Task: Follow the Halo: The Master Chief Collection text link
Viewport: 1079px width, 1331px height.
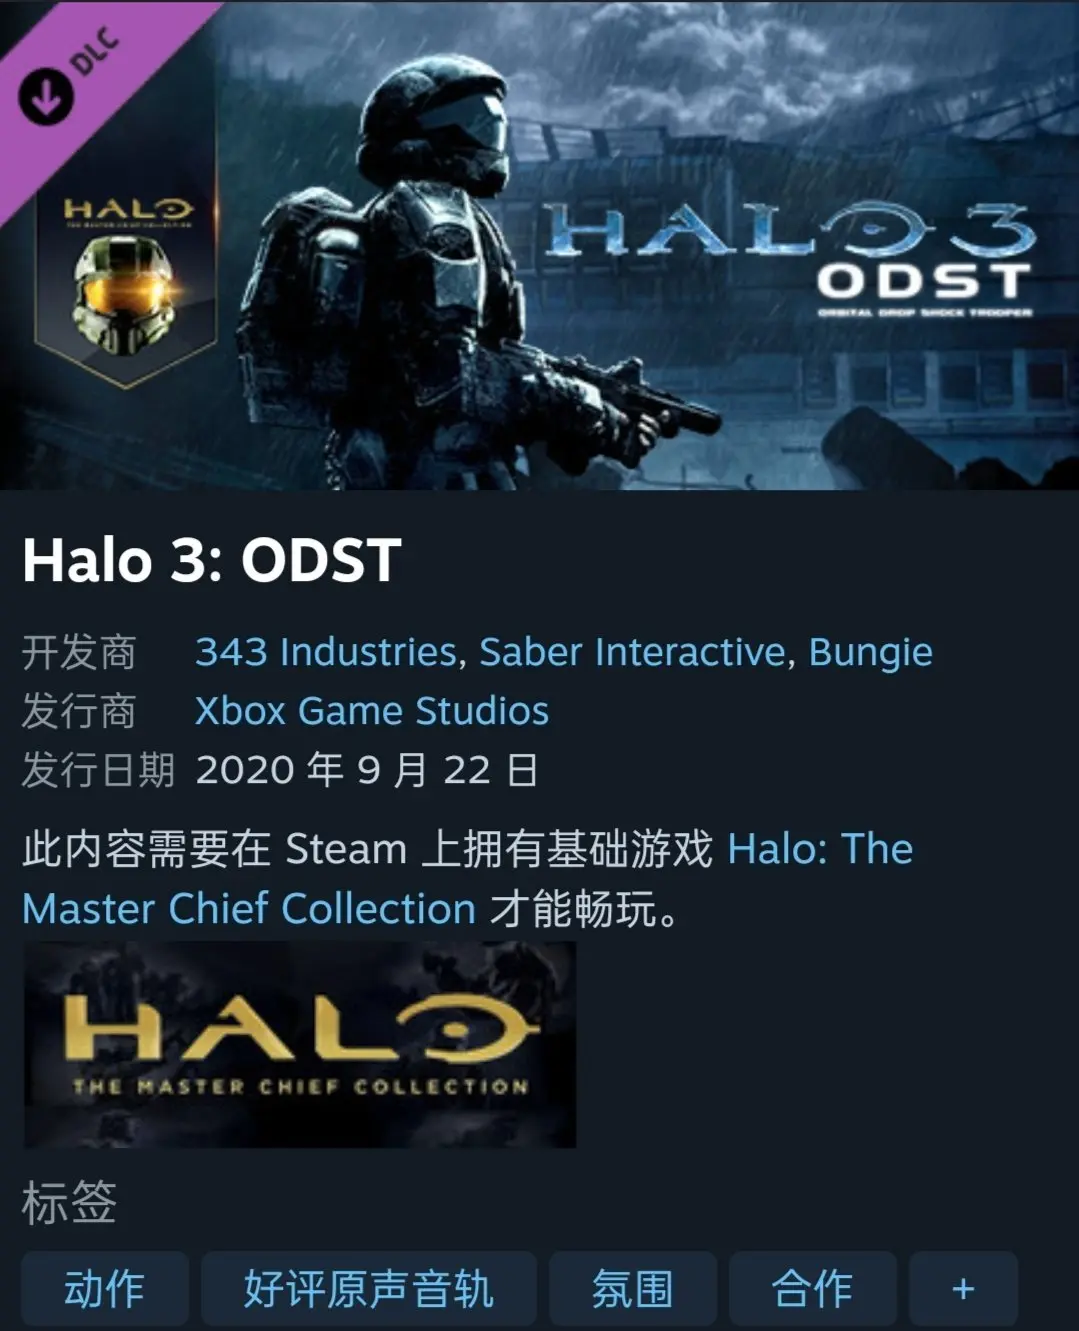Action: [x=468, y=879]
